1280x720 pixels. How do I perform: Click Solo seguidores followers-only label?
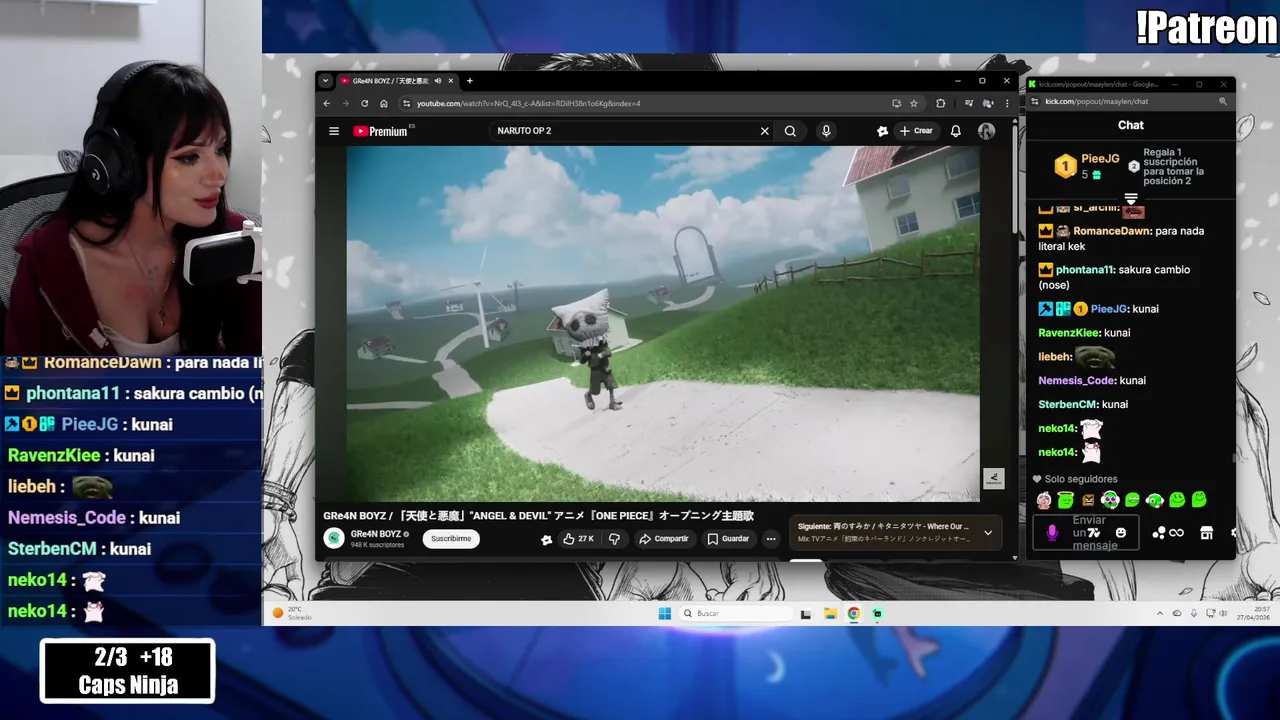click(1081, 479)
